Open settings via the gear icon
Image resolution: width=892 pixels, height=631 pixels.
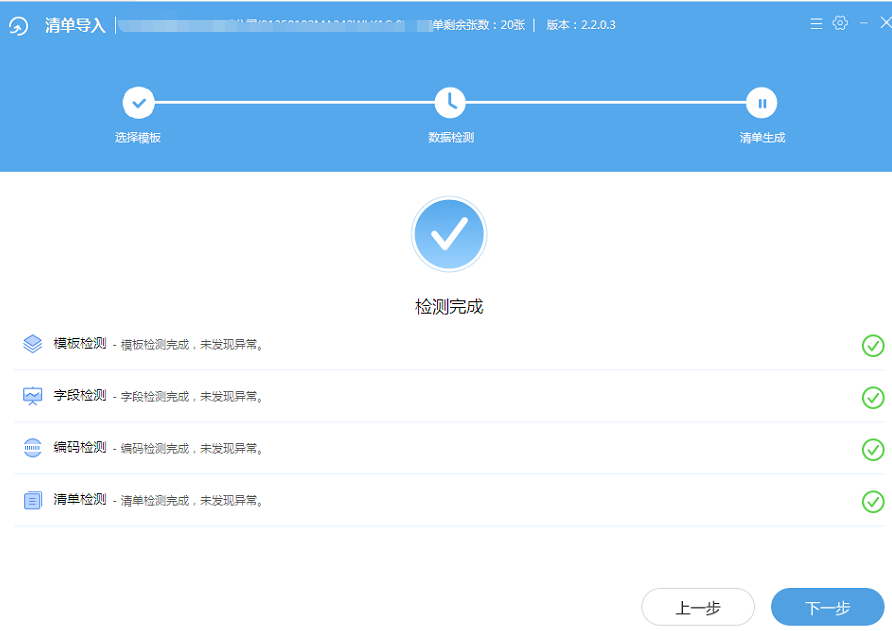[x=840, y=23]
